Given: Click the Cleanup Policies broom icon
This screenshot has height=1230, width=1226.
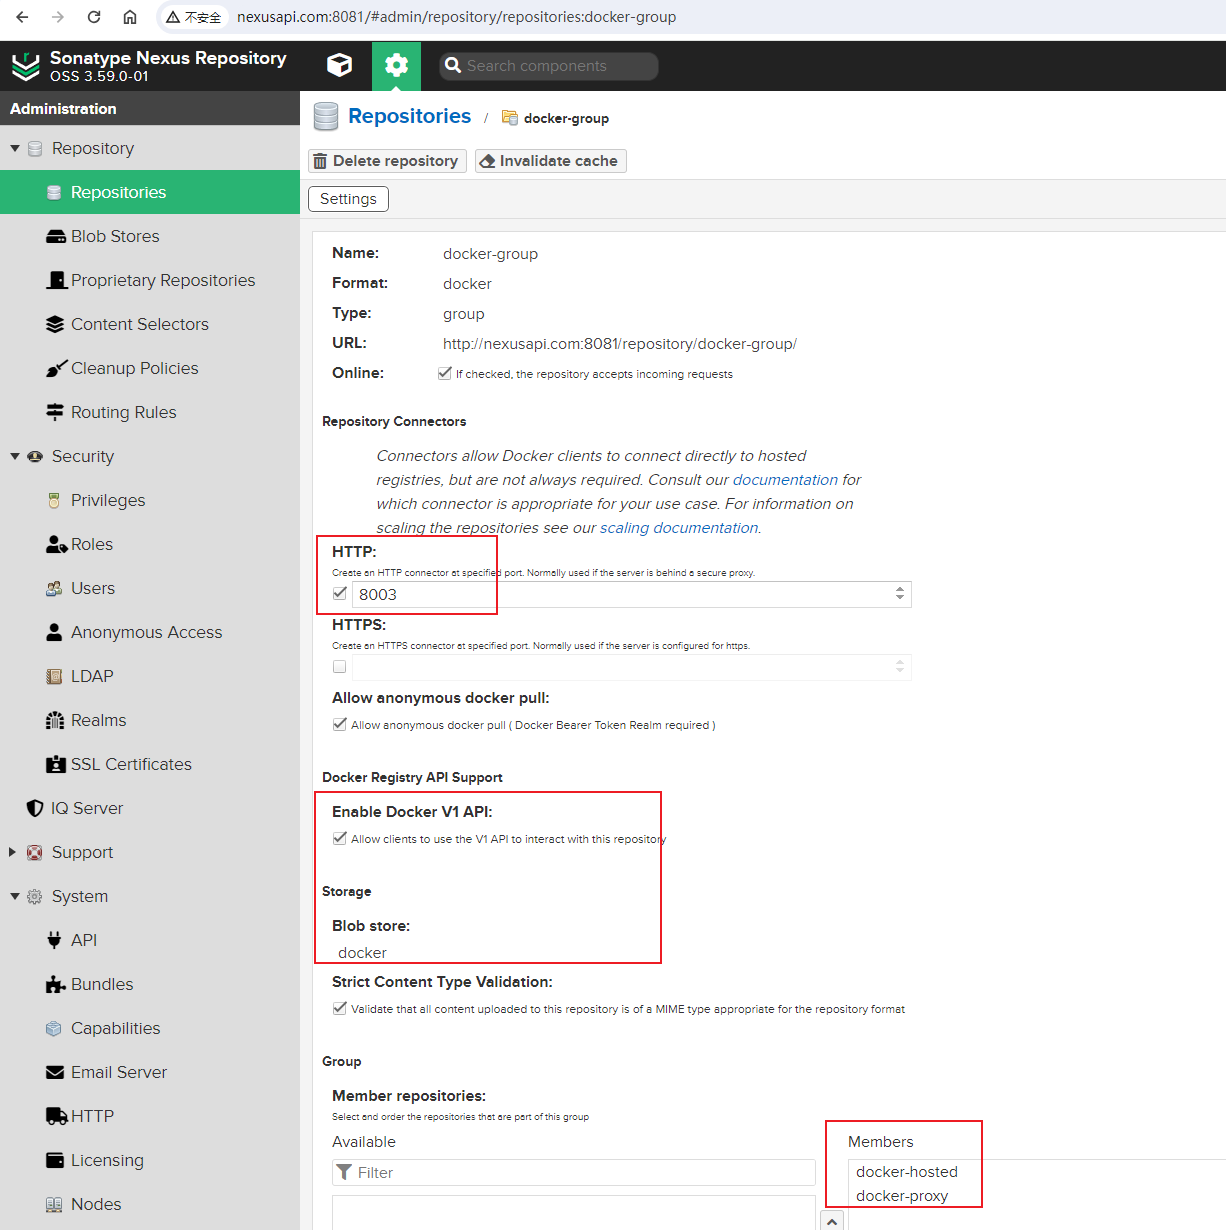Looking at the screenshot, I should 56,369.
